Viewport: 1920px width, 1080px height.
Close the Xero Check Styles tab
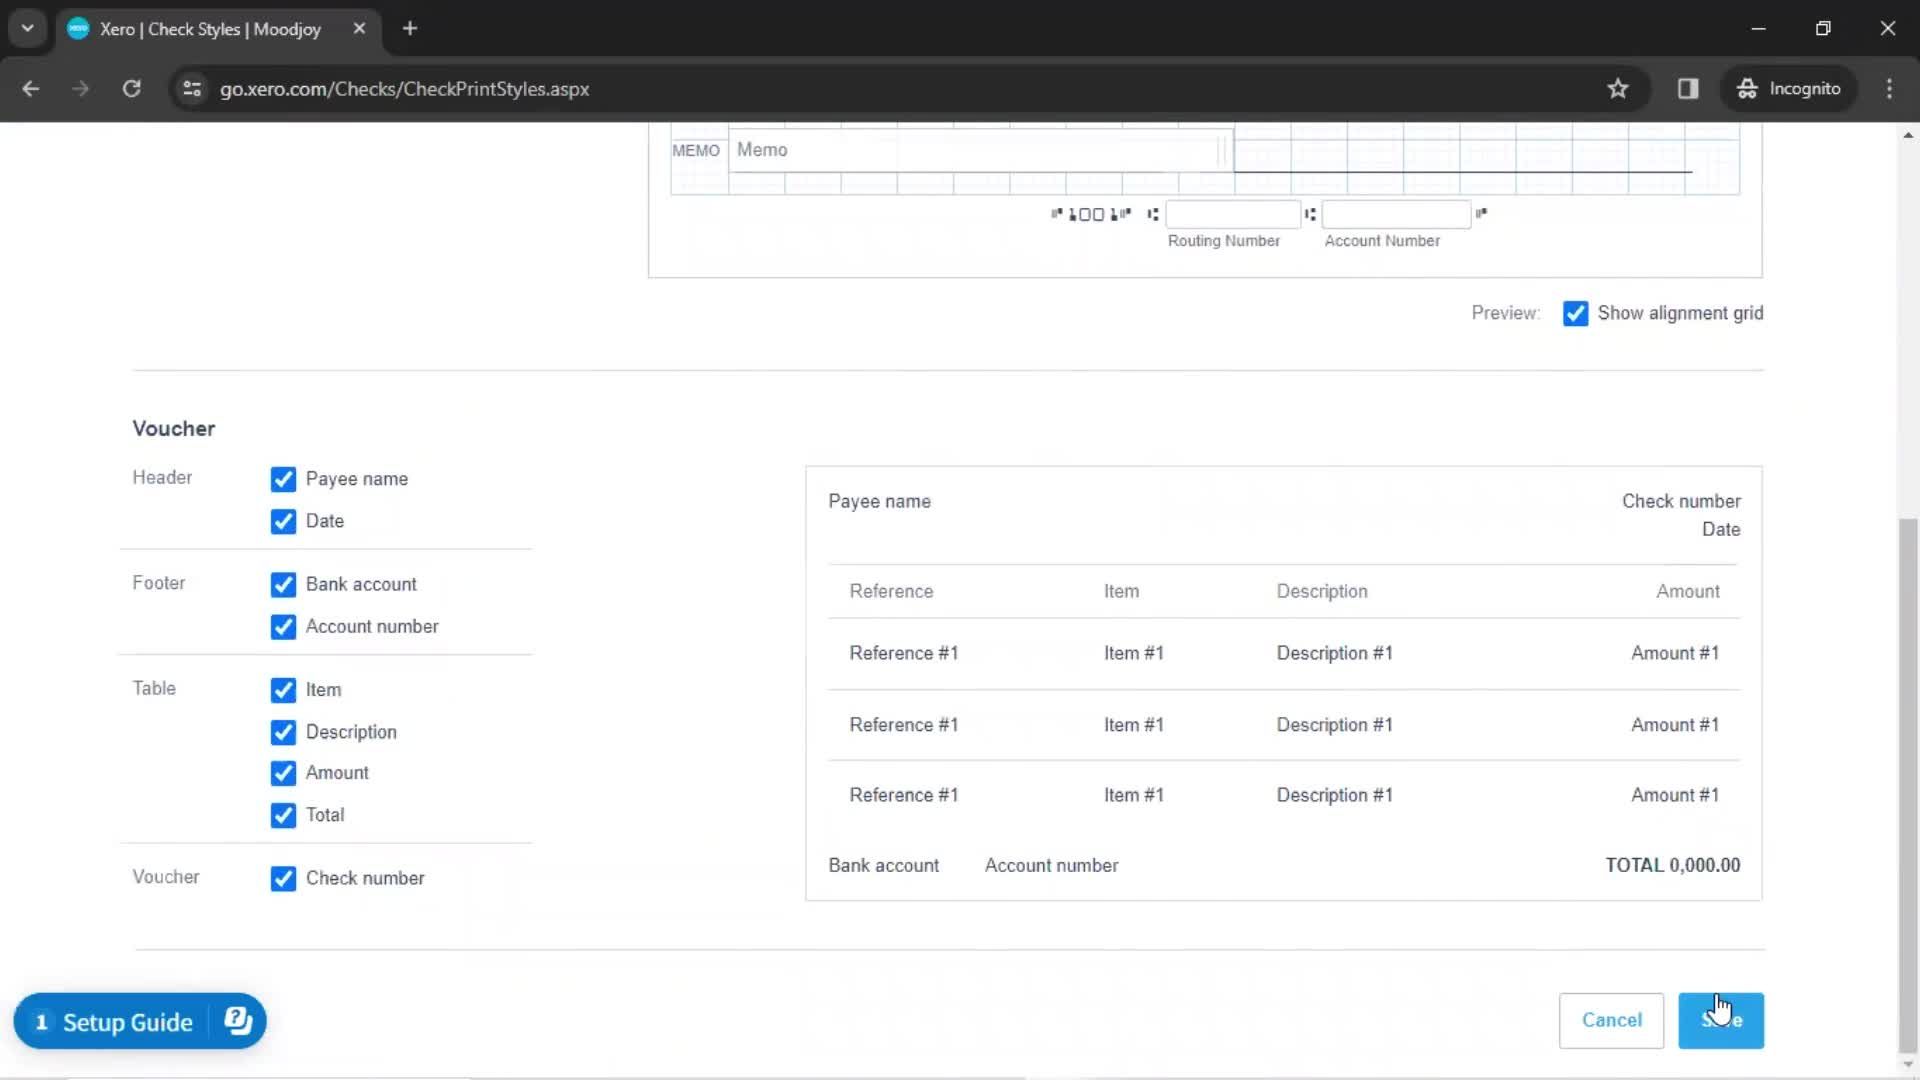[x=359, y=28]
